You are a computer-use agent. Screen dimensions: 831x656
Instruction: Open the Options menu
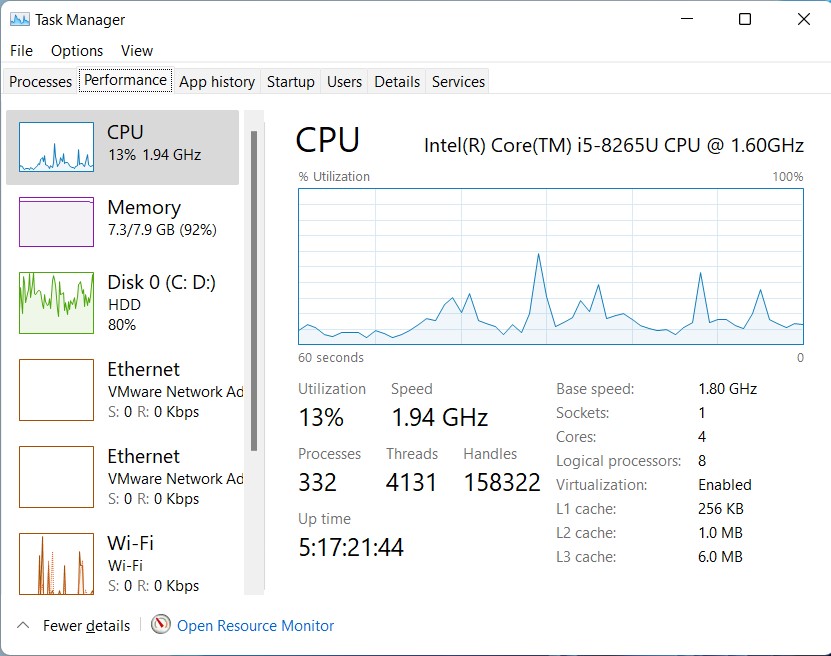(76, 50)
